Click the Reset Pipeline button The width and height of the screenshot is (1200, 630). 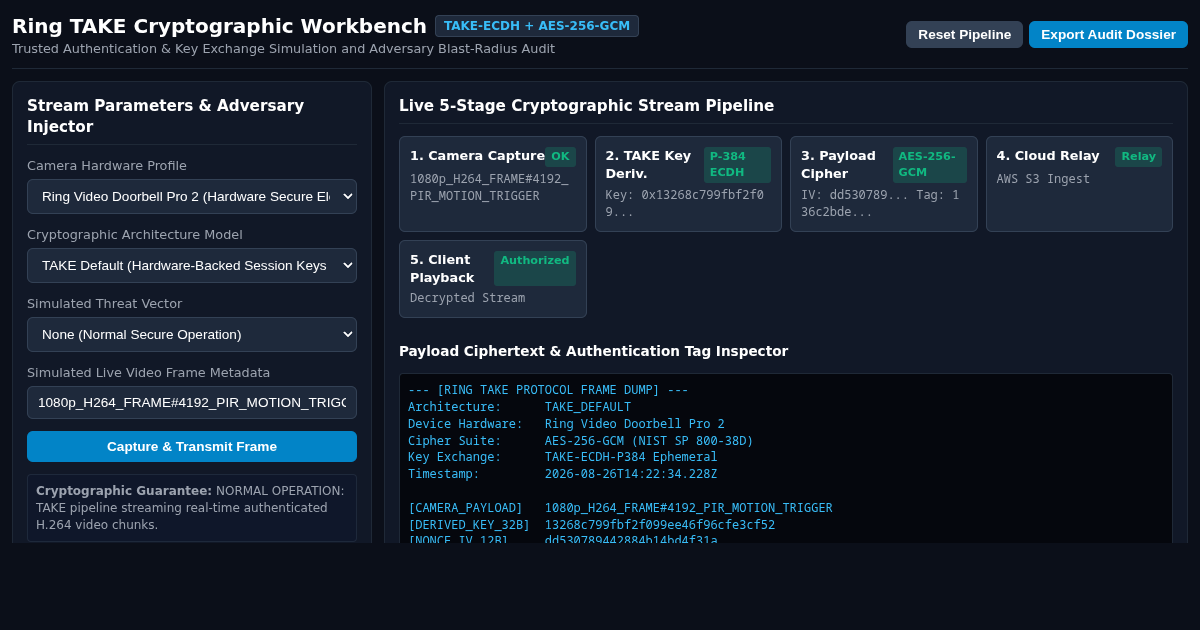click(x=964, y=34)
